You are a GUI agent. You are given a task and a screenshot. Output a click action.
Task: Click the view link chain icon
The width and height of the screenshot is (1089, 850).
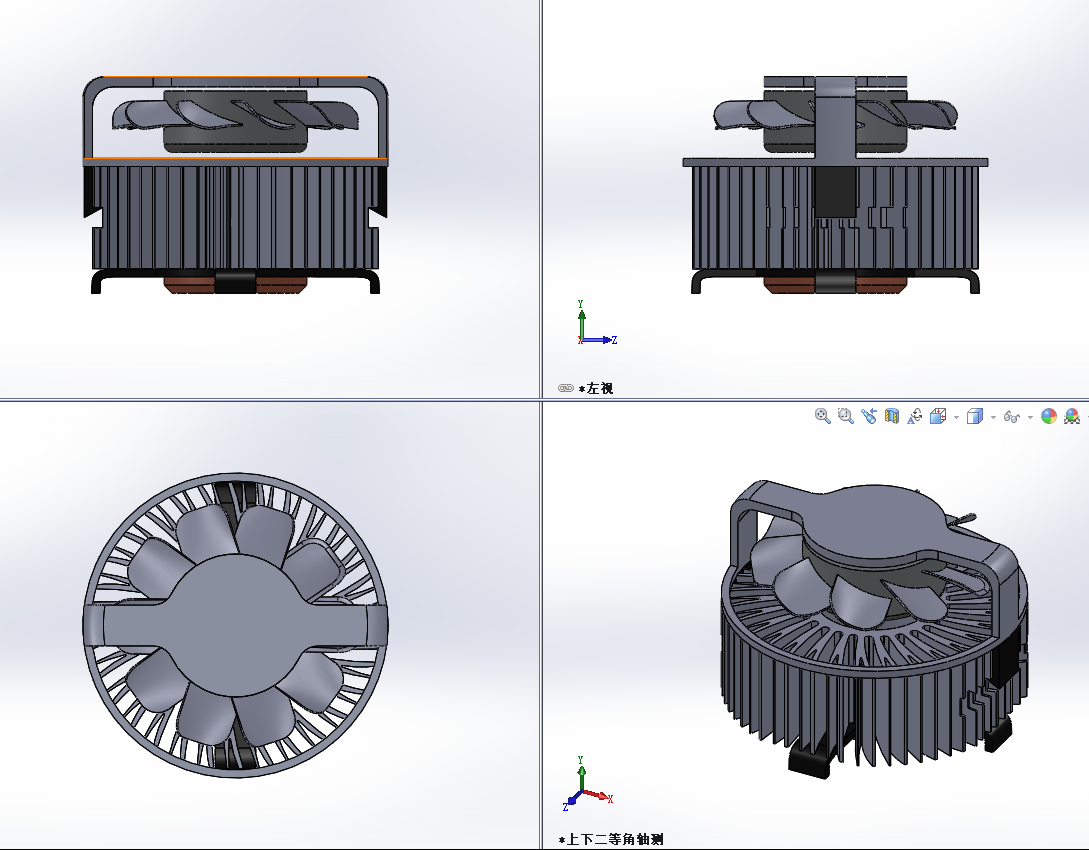pyautogui.click(x=565, y=388)
